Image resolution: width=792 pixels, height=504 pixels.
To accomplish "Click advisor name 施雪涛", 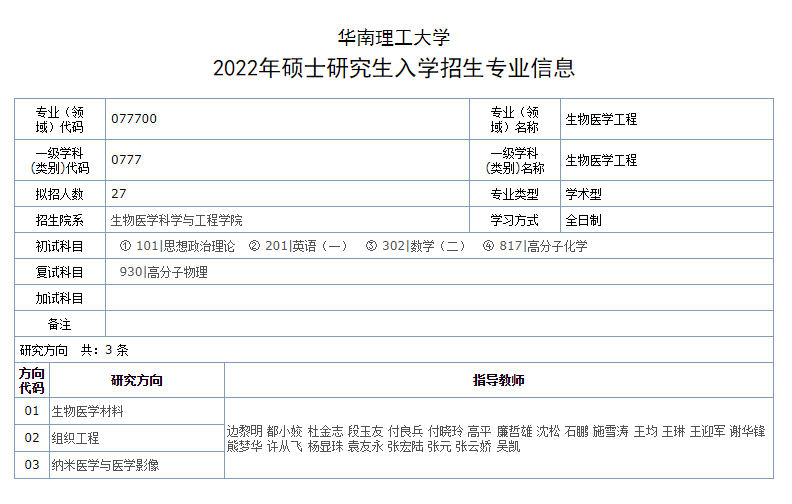I will click(611, 431).
